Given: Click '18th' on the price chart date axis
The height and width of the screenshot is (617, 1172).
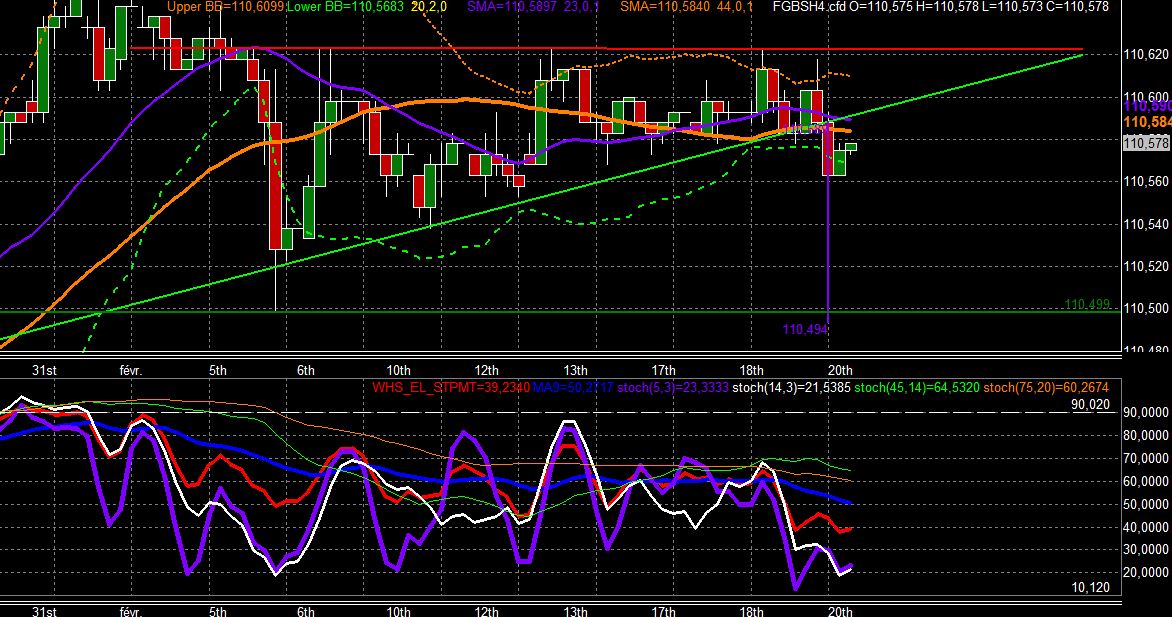Looking at the screenshot, I should 751,370.
